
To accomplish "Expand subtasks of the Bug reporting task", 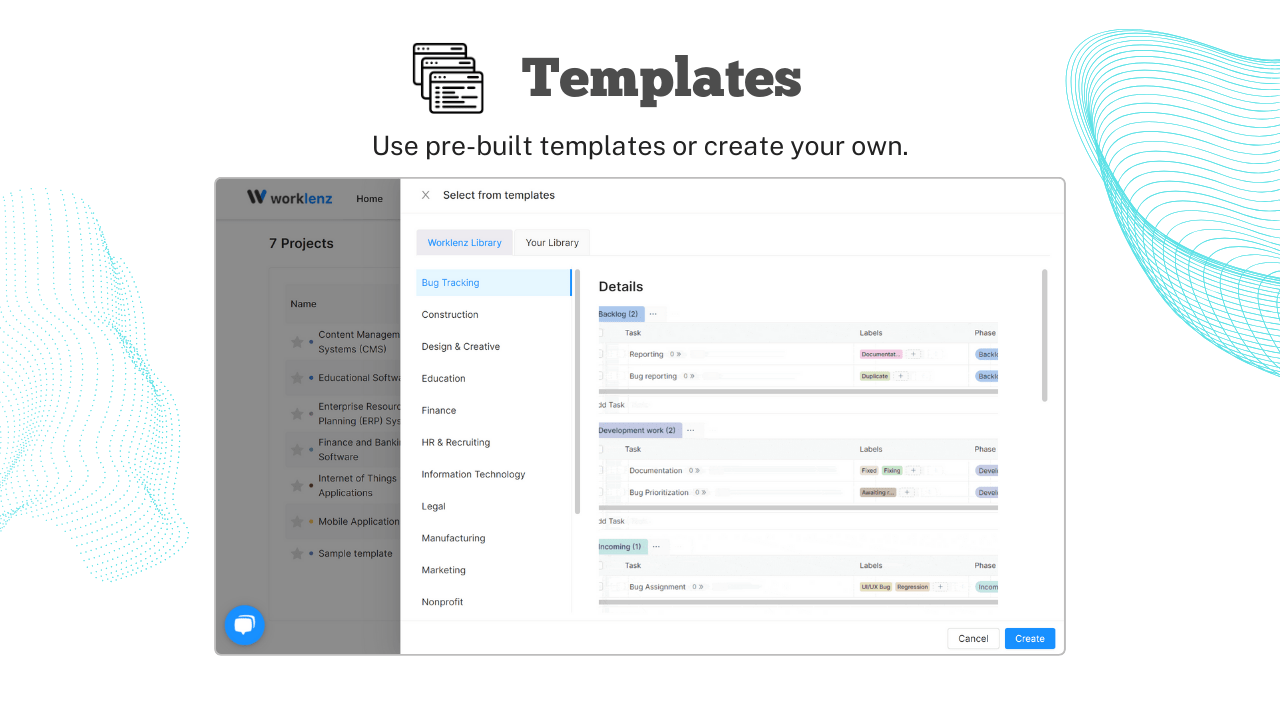I will coord(689,376).
